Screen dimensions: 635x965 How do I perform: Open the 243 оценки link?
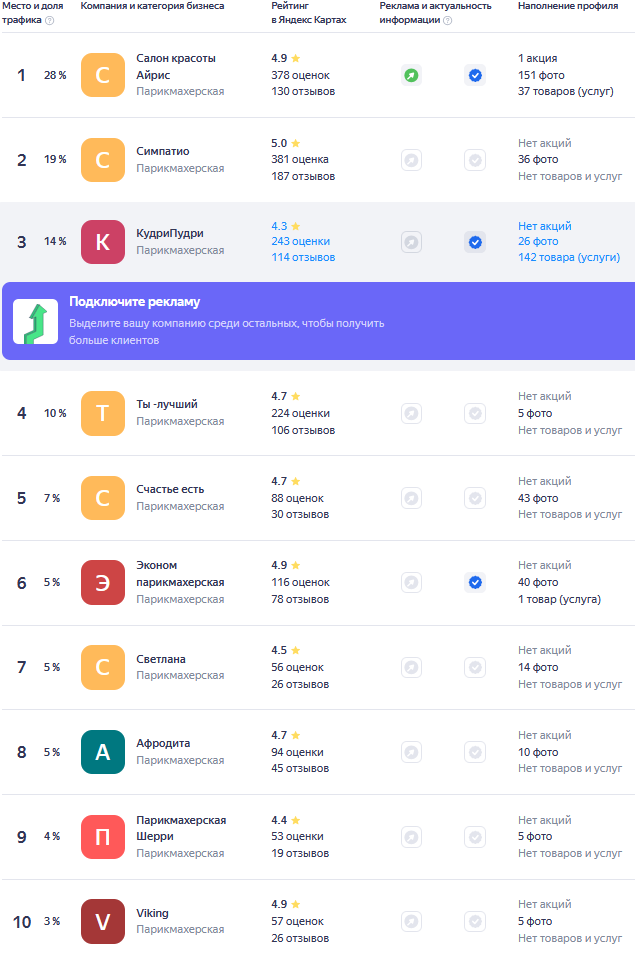click(x=300, y=241)
